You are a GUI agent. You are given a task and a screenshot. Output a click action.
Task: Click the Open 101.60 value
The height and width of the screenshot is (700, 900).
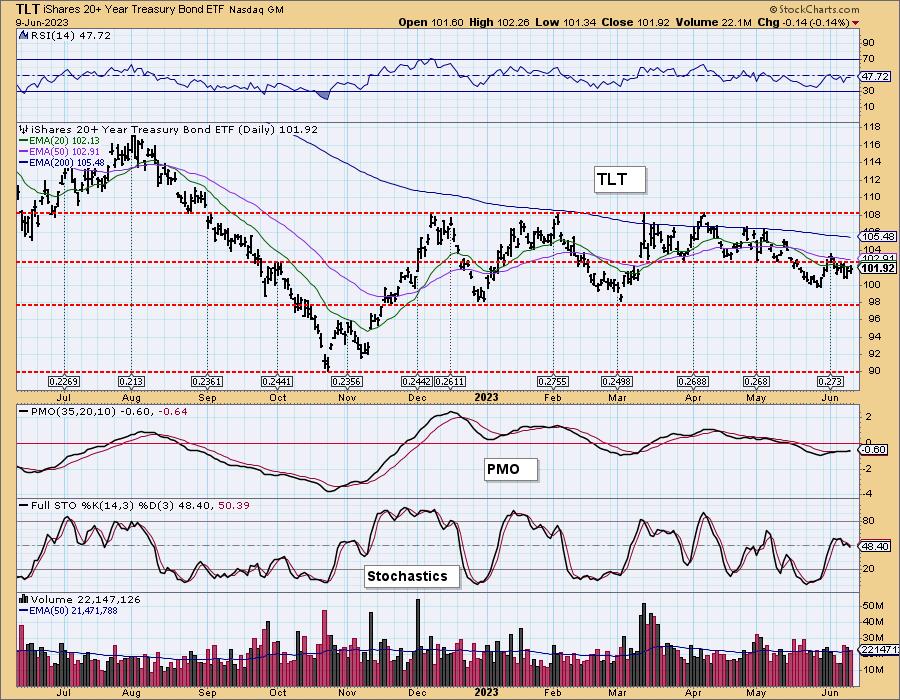[x=432, y=22]
